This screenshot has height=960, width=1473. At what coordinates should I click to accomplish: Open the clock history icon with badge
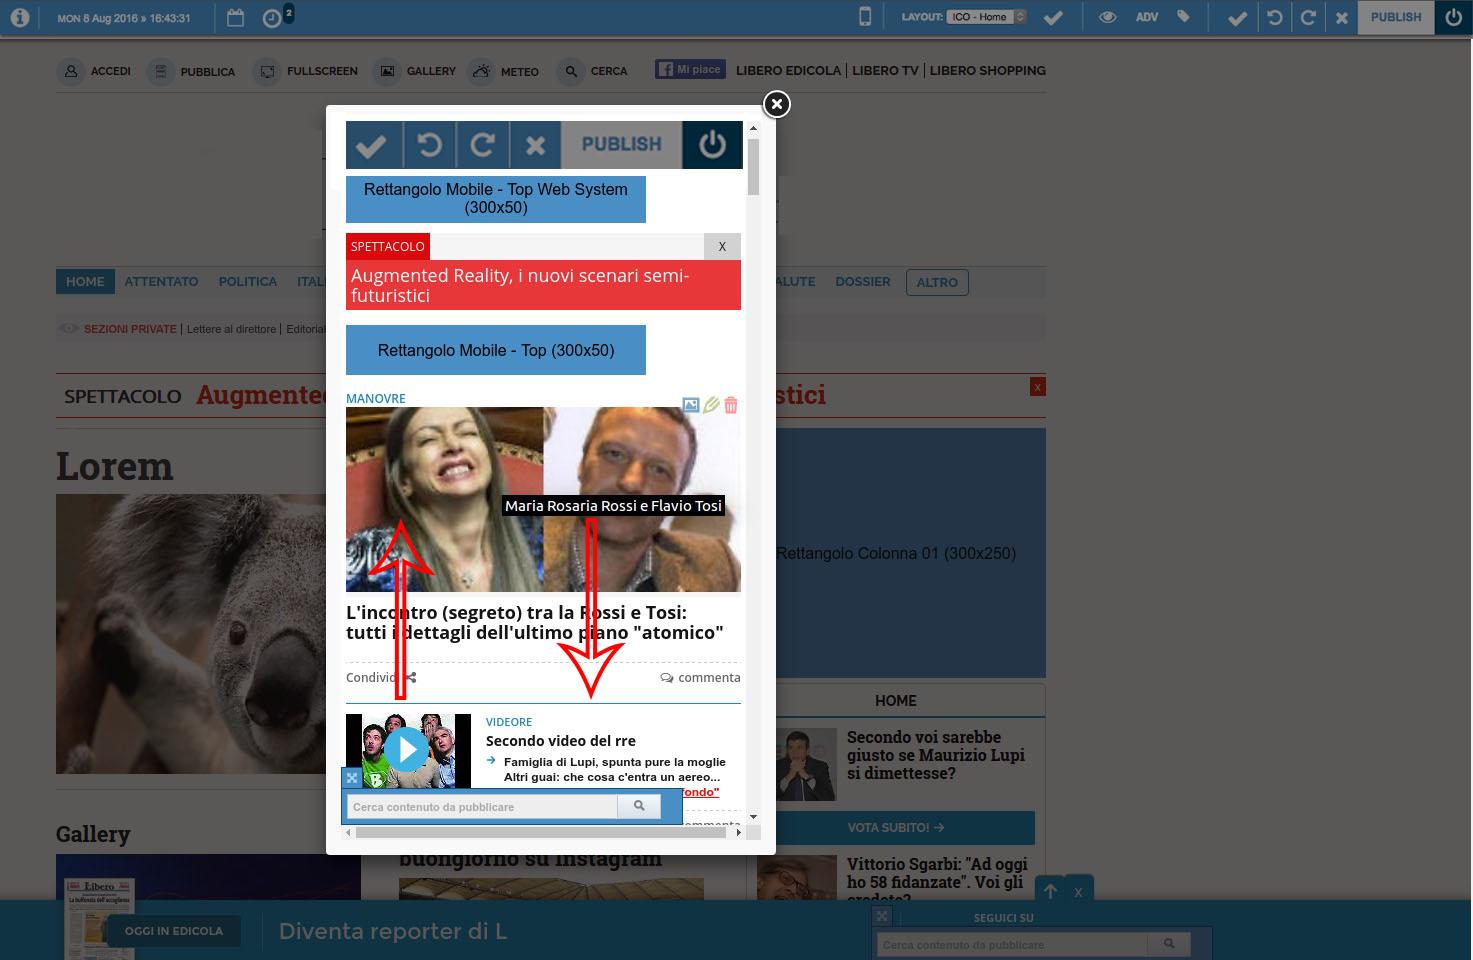click(272, 18)
